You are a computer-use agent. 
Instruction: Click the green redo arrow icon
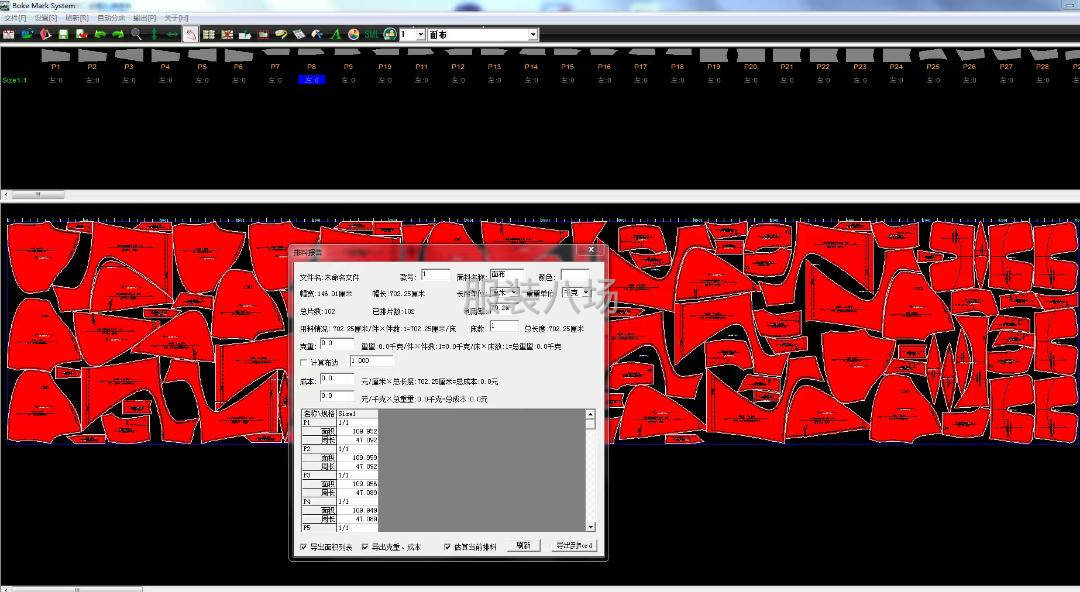point(118,34)
